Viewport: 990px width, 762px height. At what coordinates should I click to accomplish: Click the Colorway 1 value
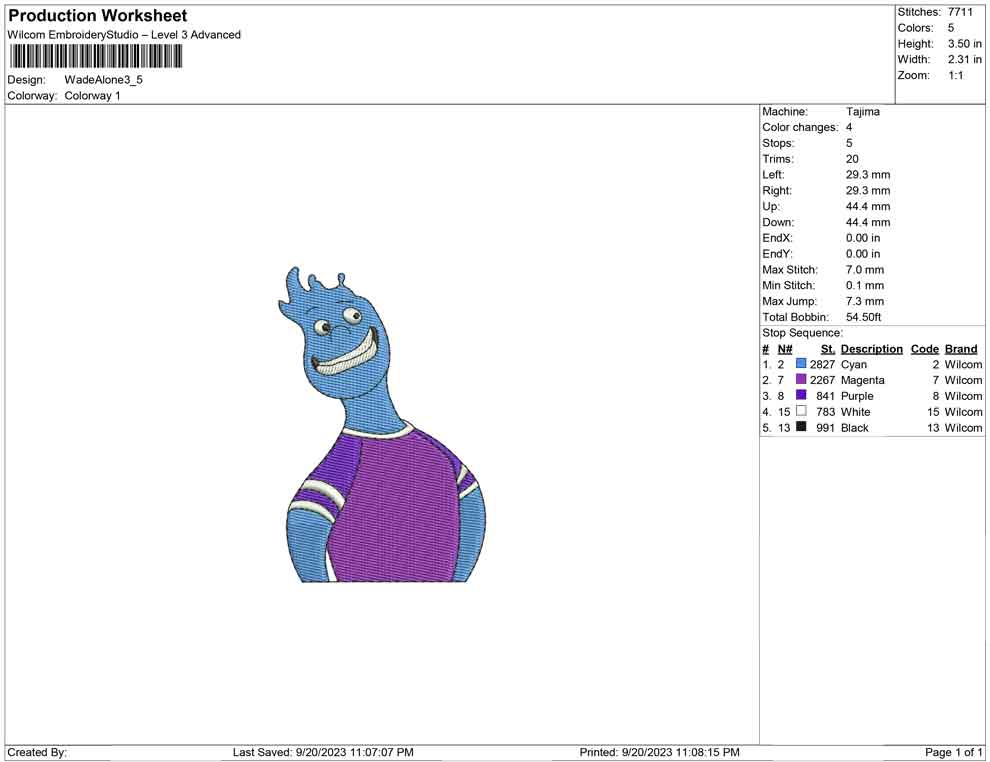[92, 96]
